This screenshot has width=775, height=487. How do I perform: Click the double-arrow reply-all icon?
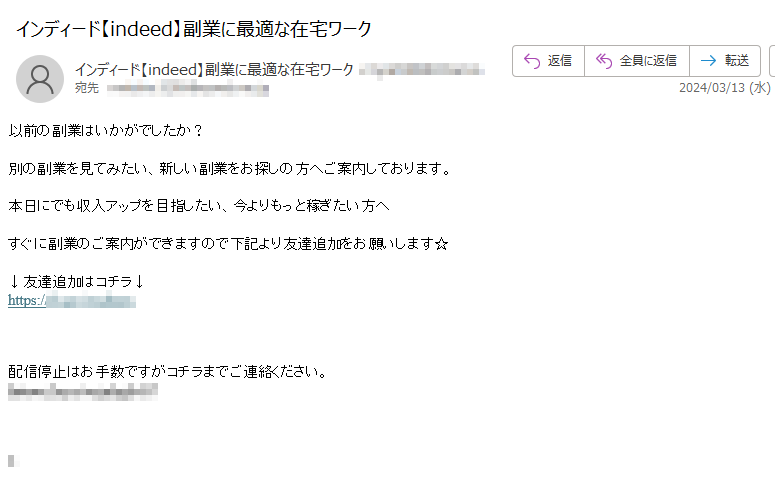(x=603, y=61)
